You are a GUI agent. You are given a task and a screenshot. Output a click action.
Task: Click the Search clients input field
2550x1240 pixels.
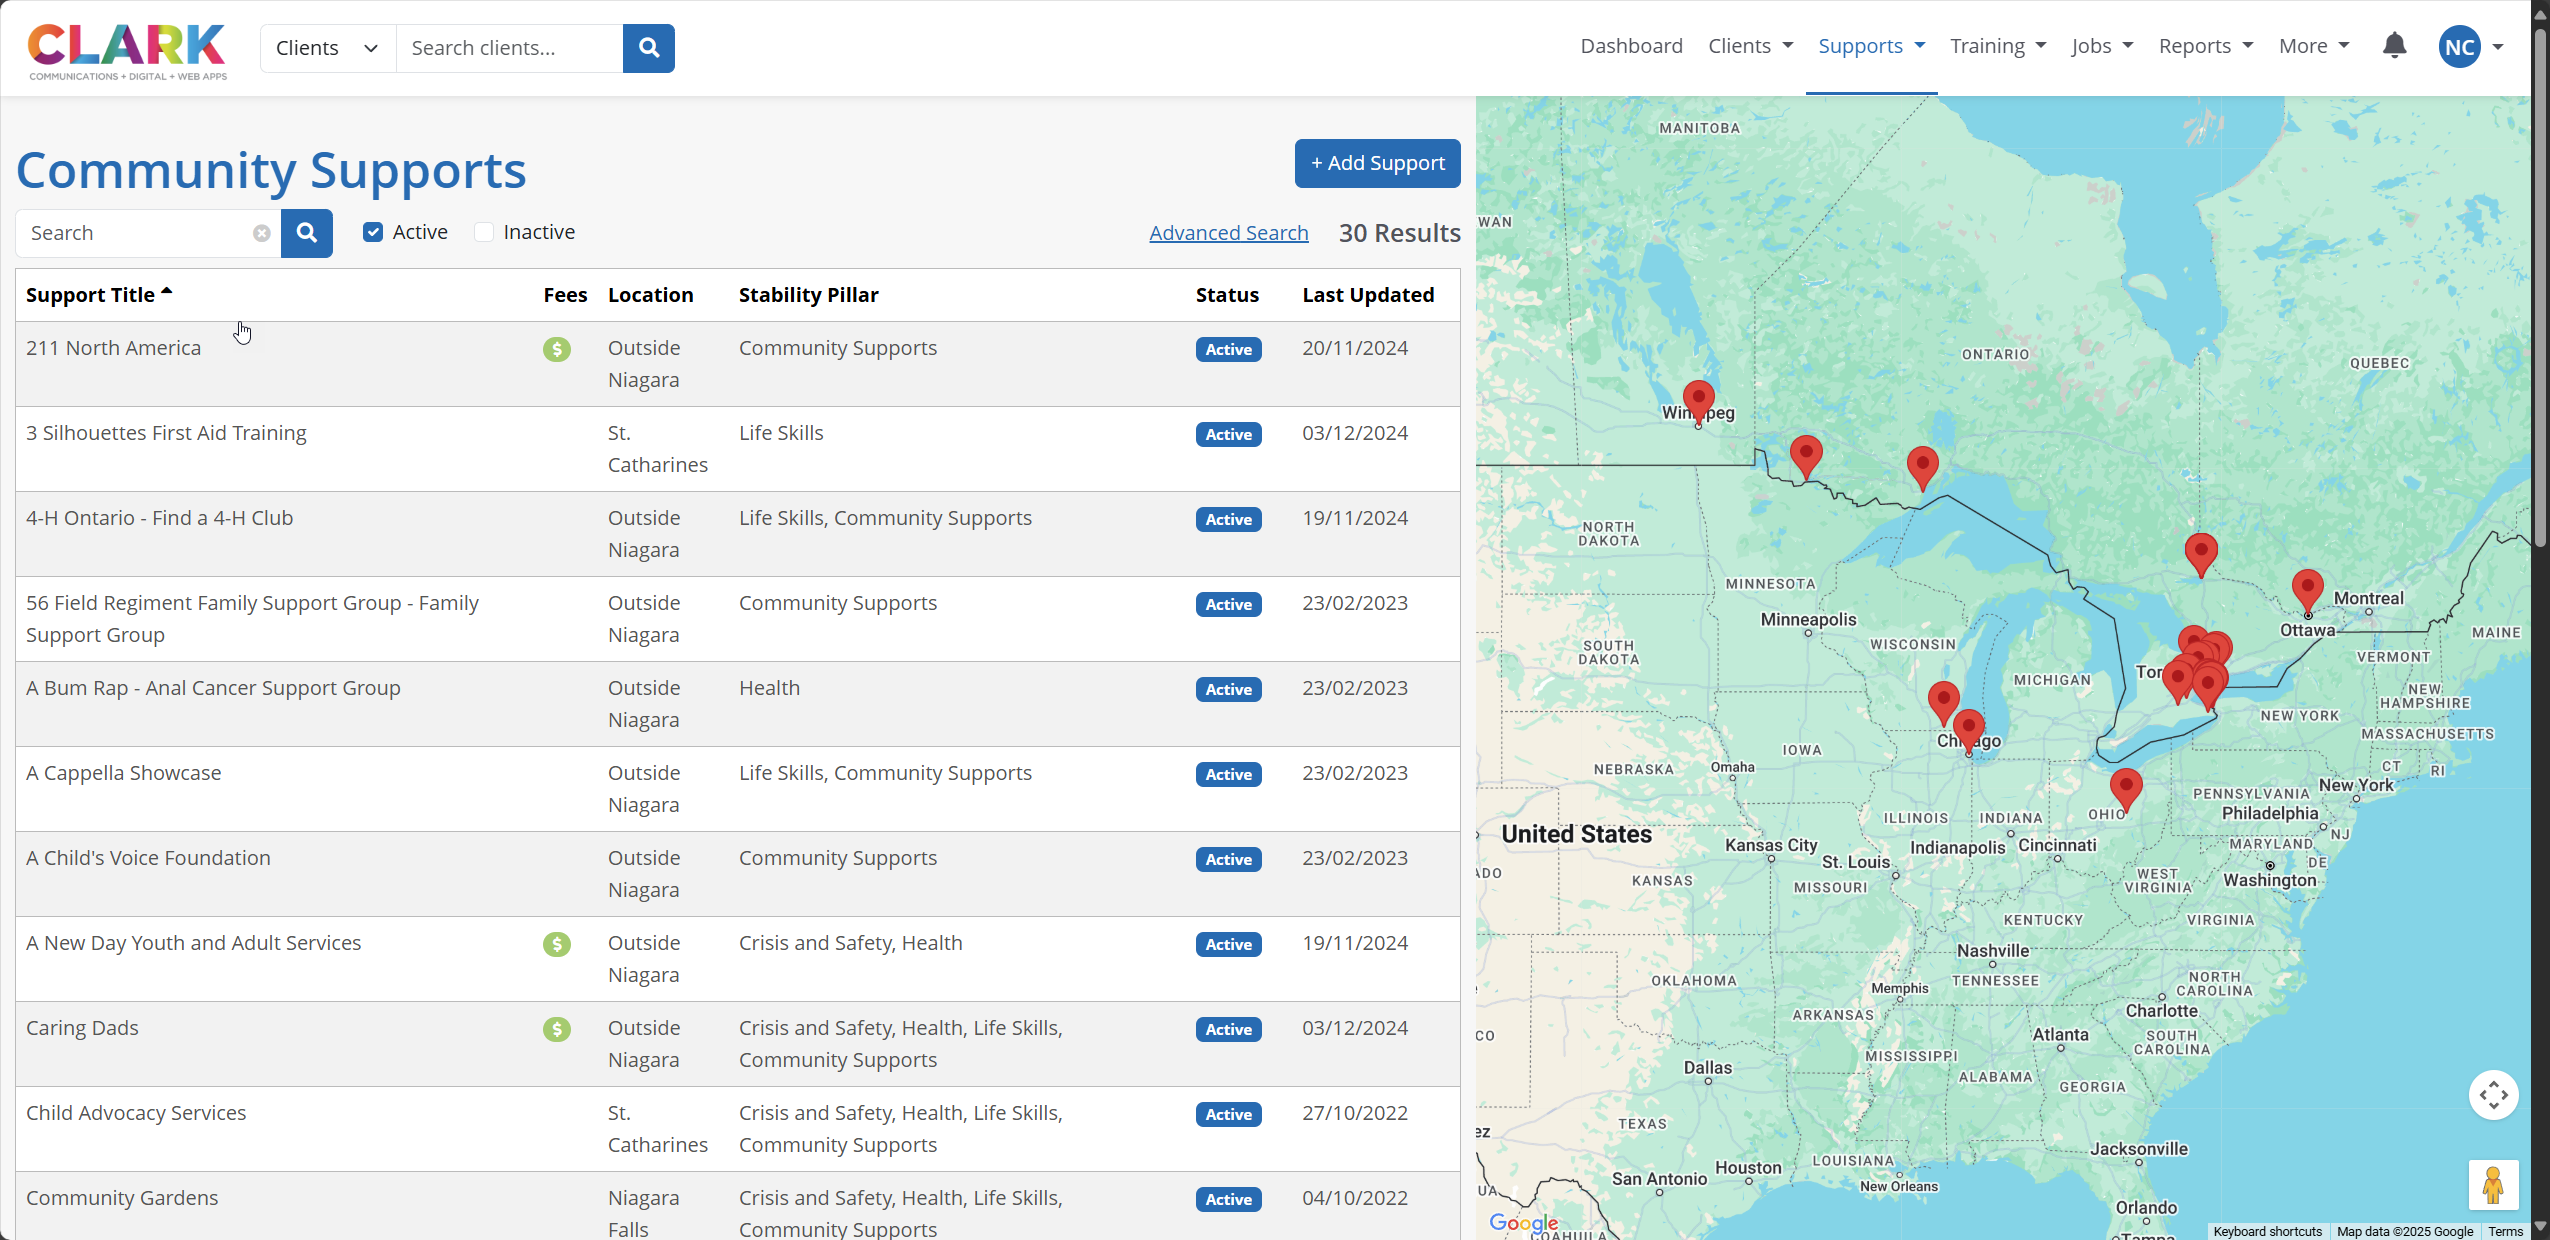pyautogui.click(x=509, y=48)
